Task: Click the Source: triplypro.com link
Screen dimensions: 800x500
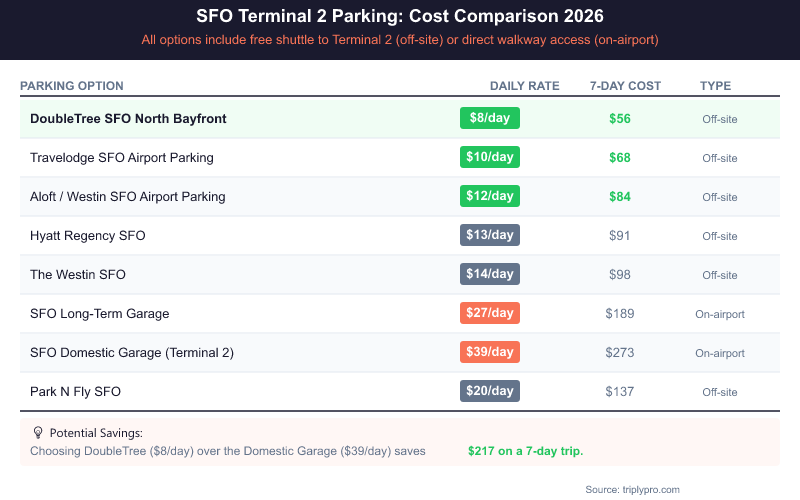Action: pos(632,489)
